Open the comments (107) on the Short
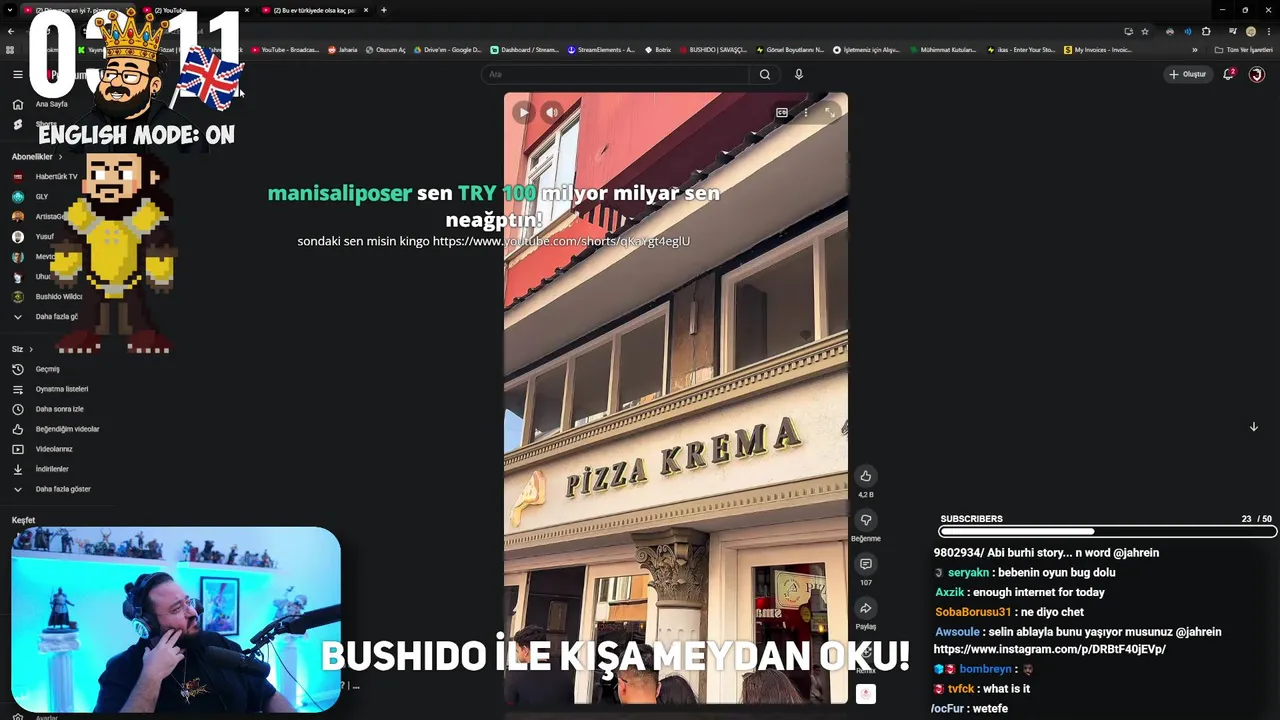 866,564
